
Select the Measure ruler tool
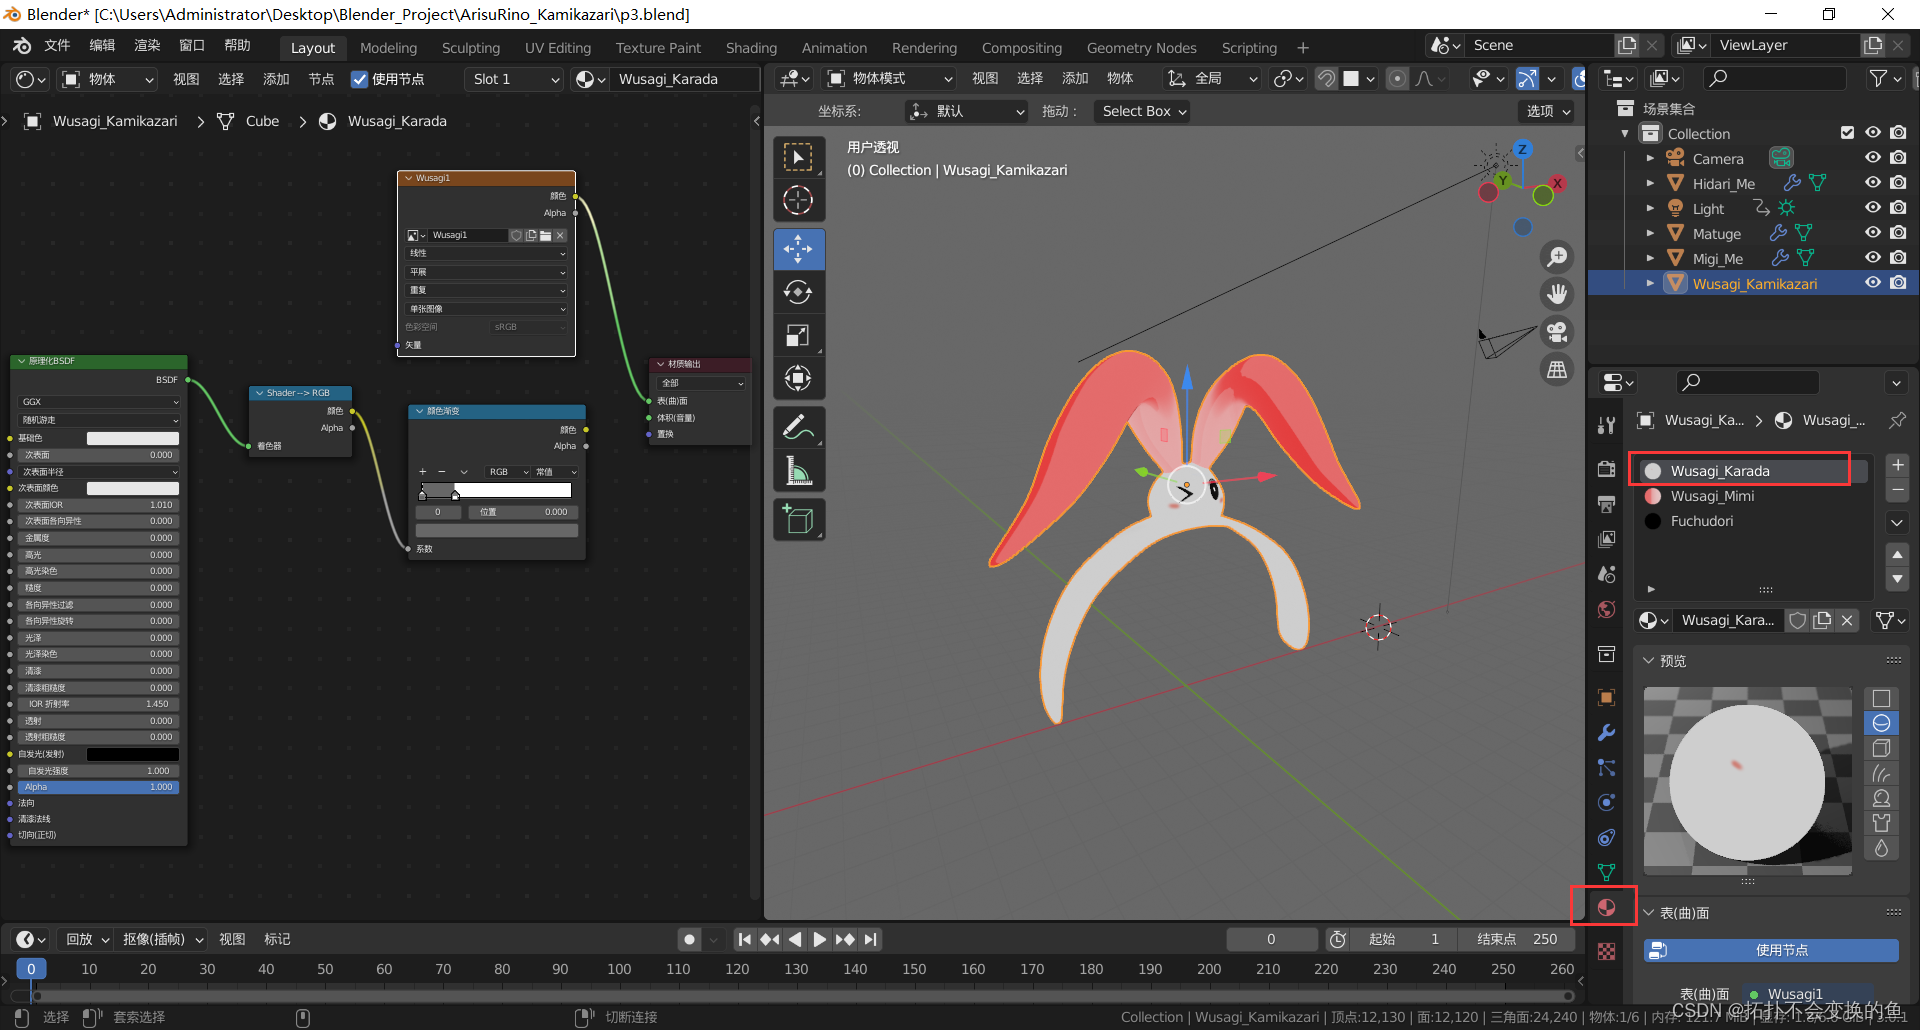798,471
